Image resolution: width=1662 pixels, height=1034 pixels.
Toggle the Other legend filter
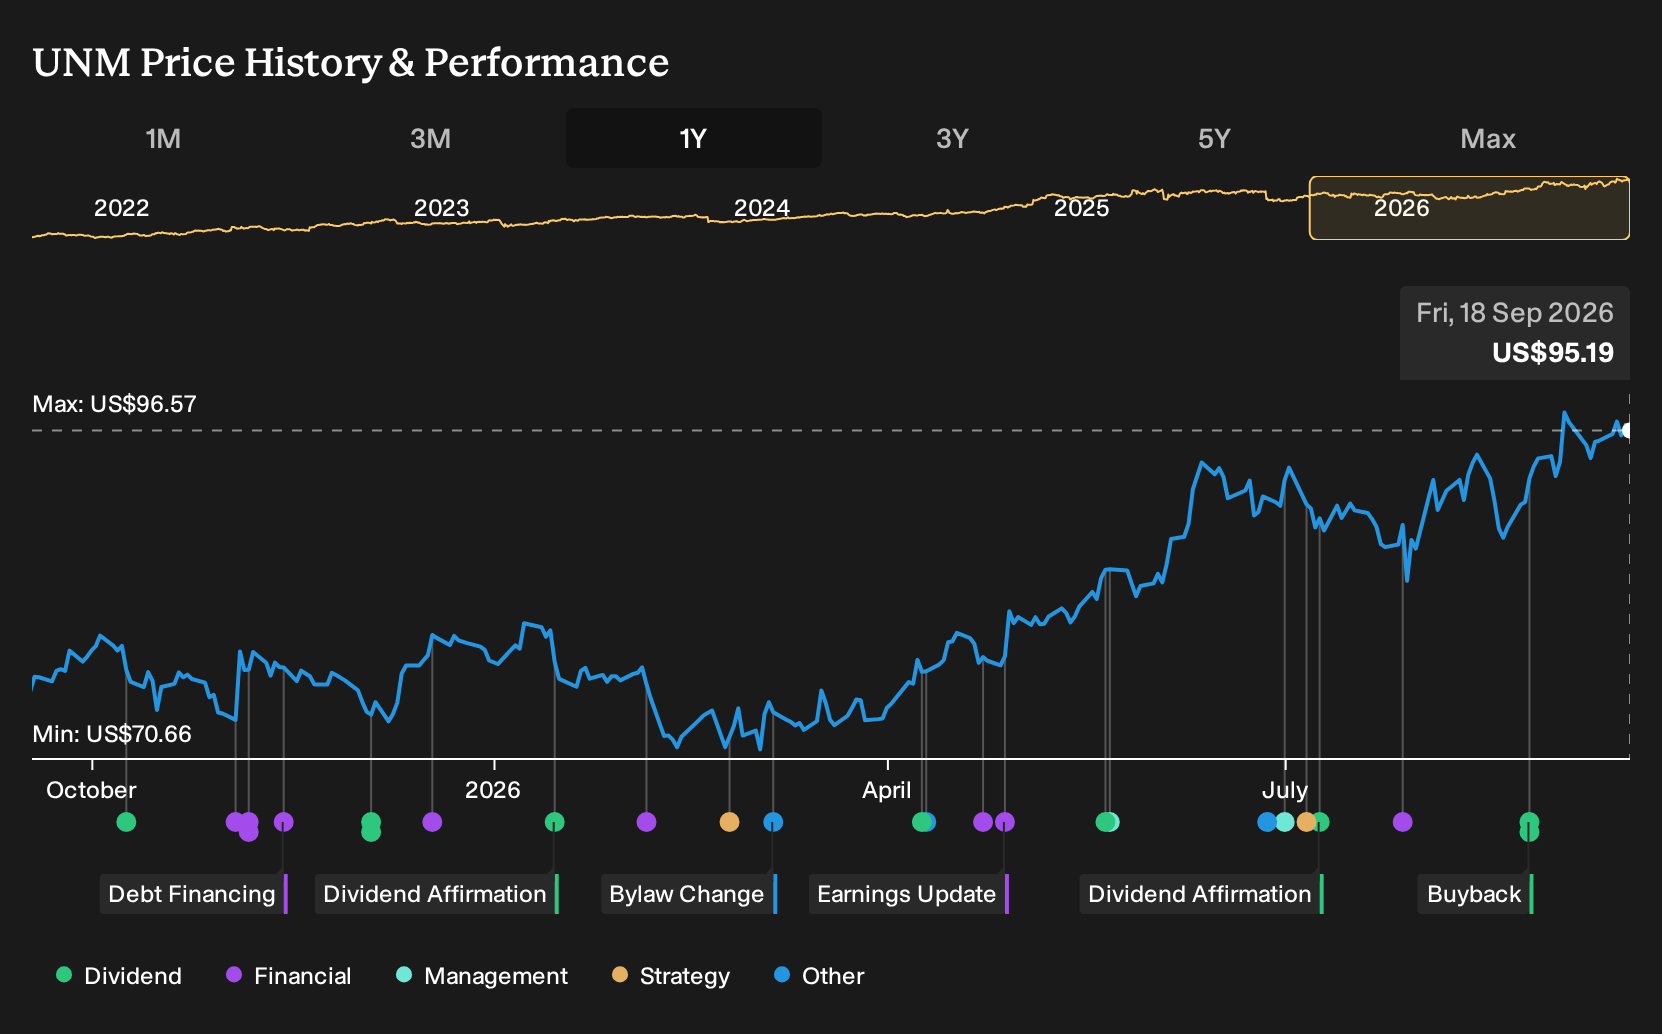click(x=819, y=976)
